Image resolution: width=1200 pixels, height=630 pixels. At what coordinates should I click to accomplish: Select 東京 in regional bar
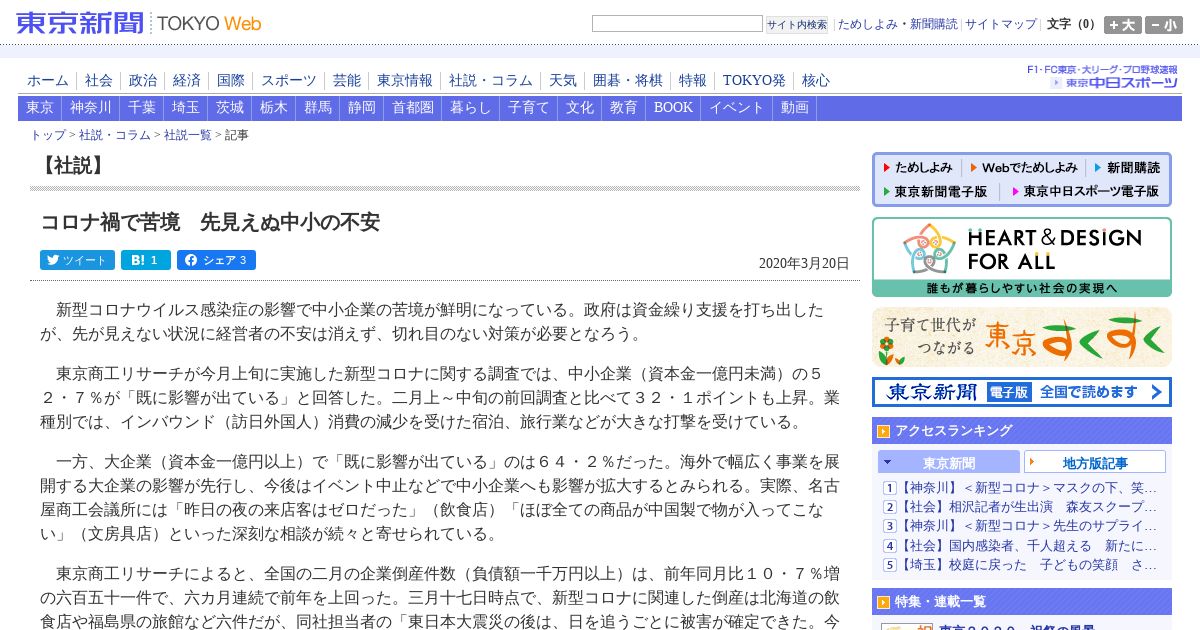[40, 108]
